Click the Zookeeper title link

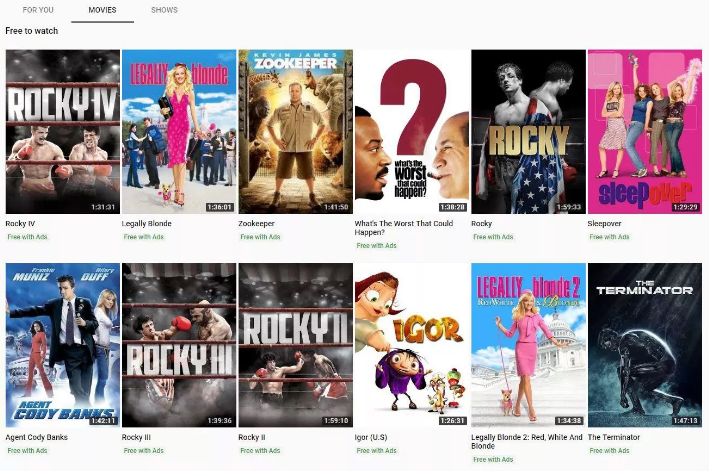(x=256, y=223)
